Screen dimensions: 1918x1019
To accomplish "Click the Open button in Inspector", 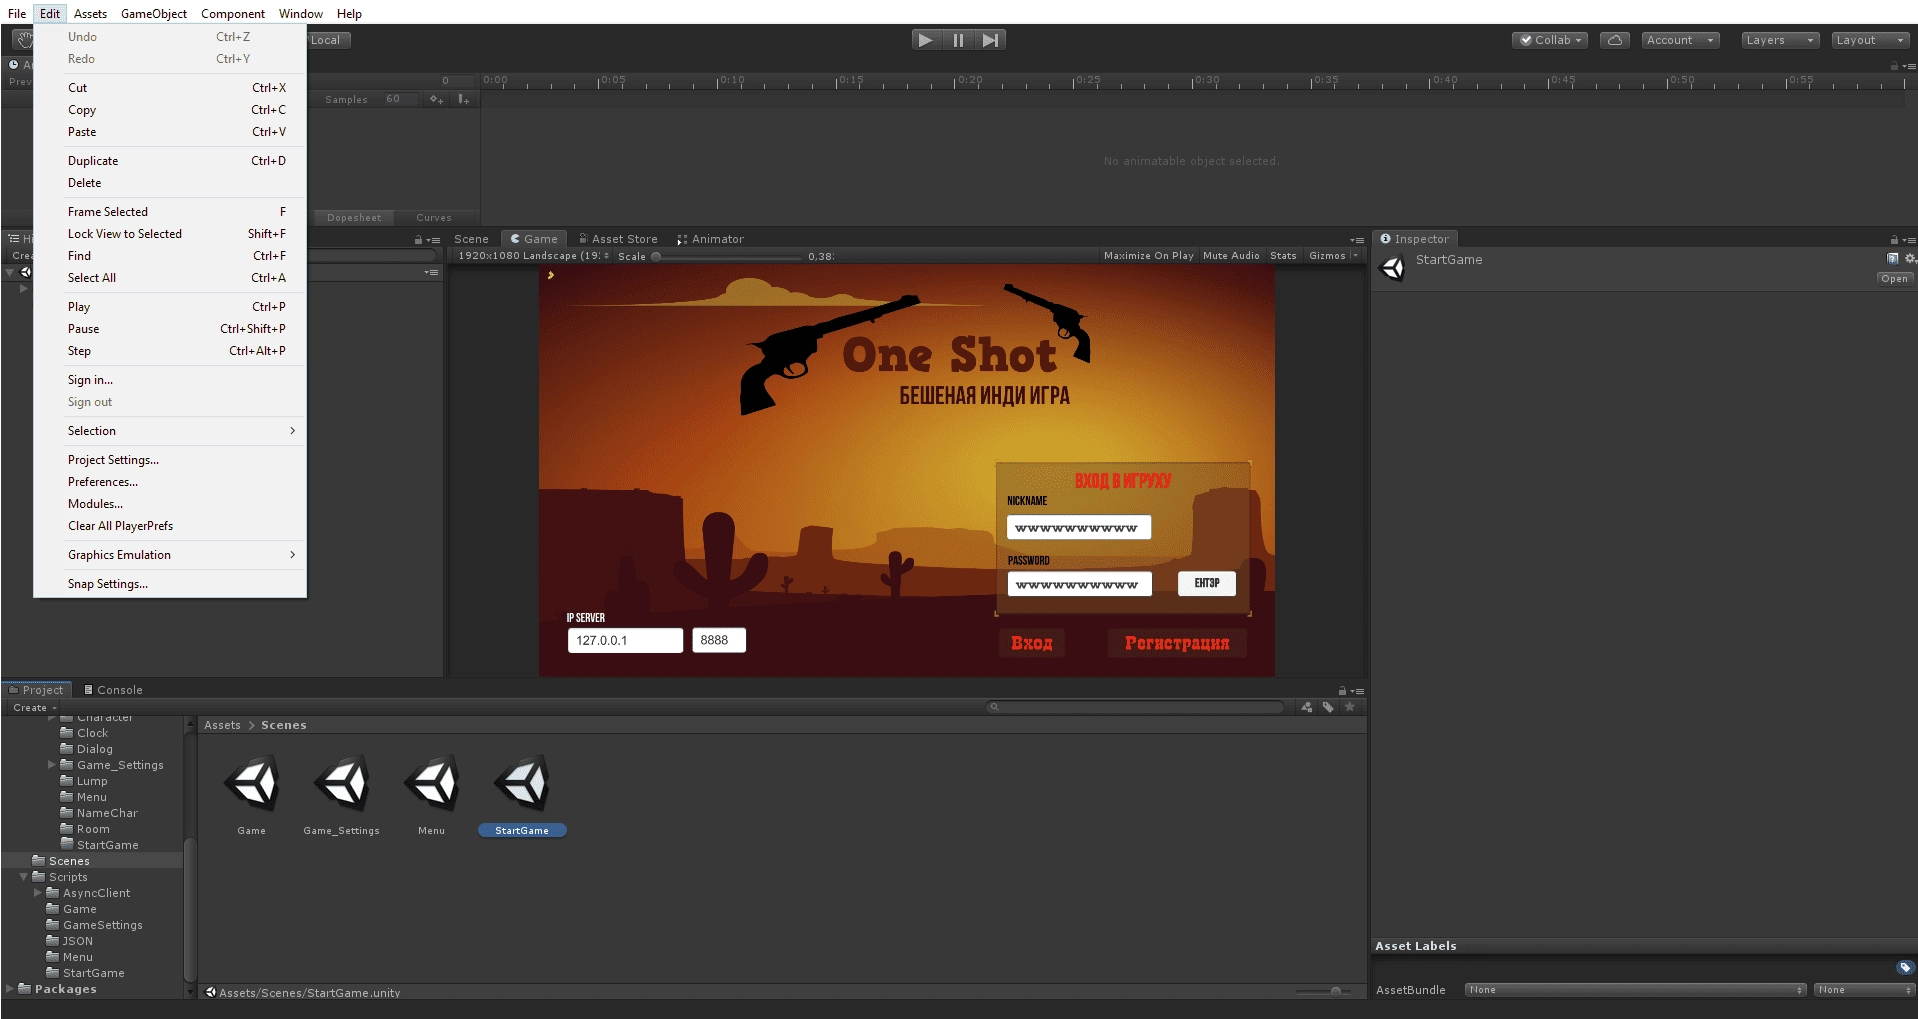I will [1895, 279].
